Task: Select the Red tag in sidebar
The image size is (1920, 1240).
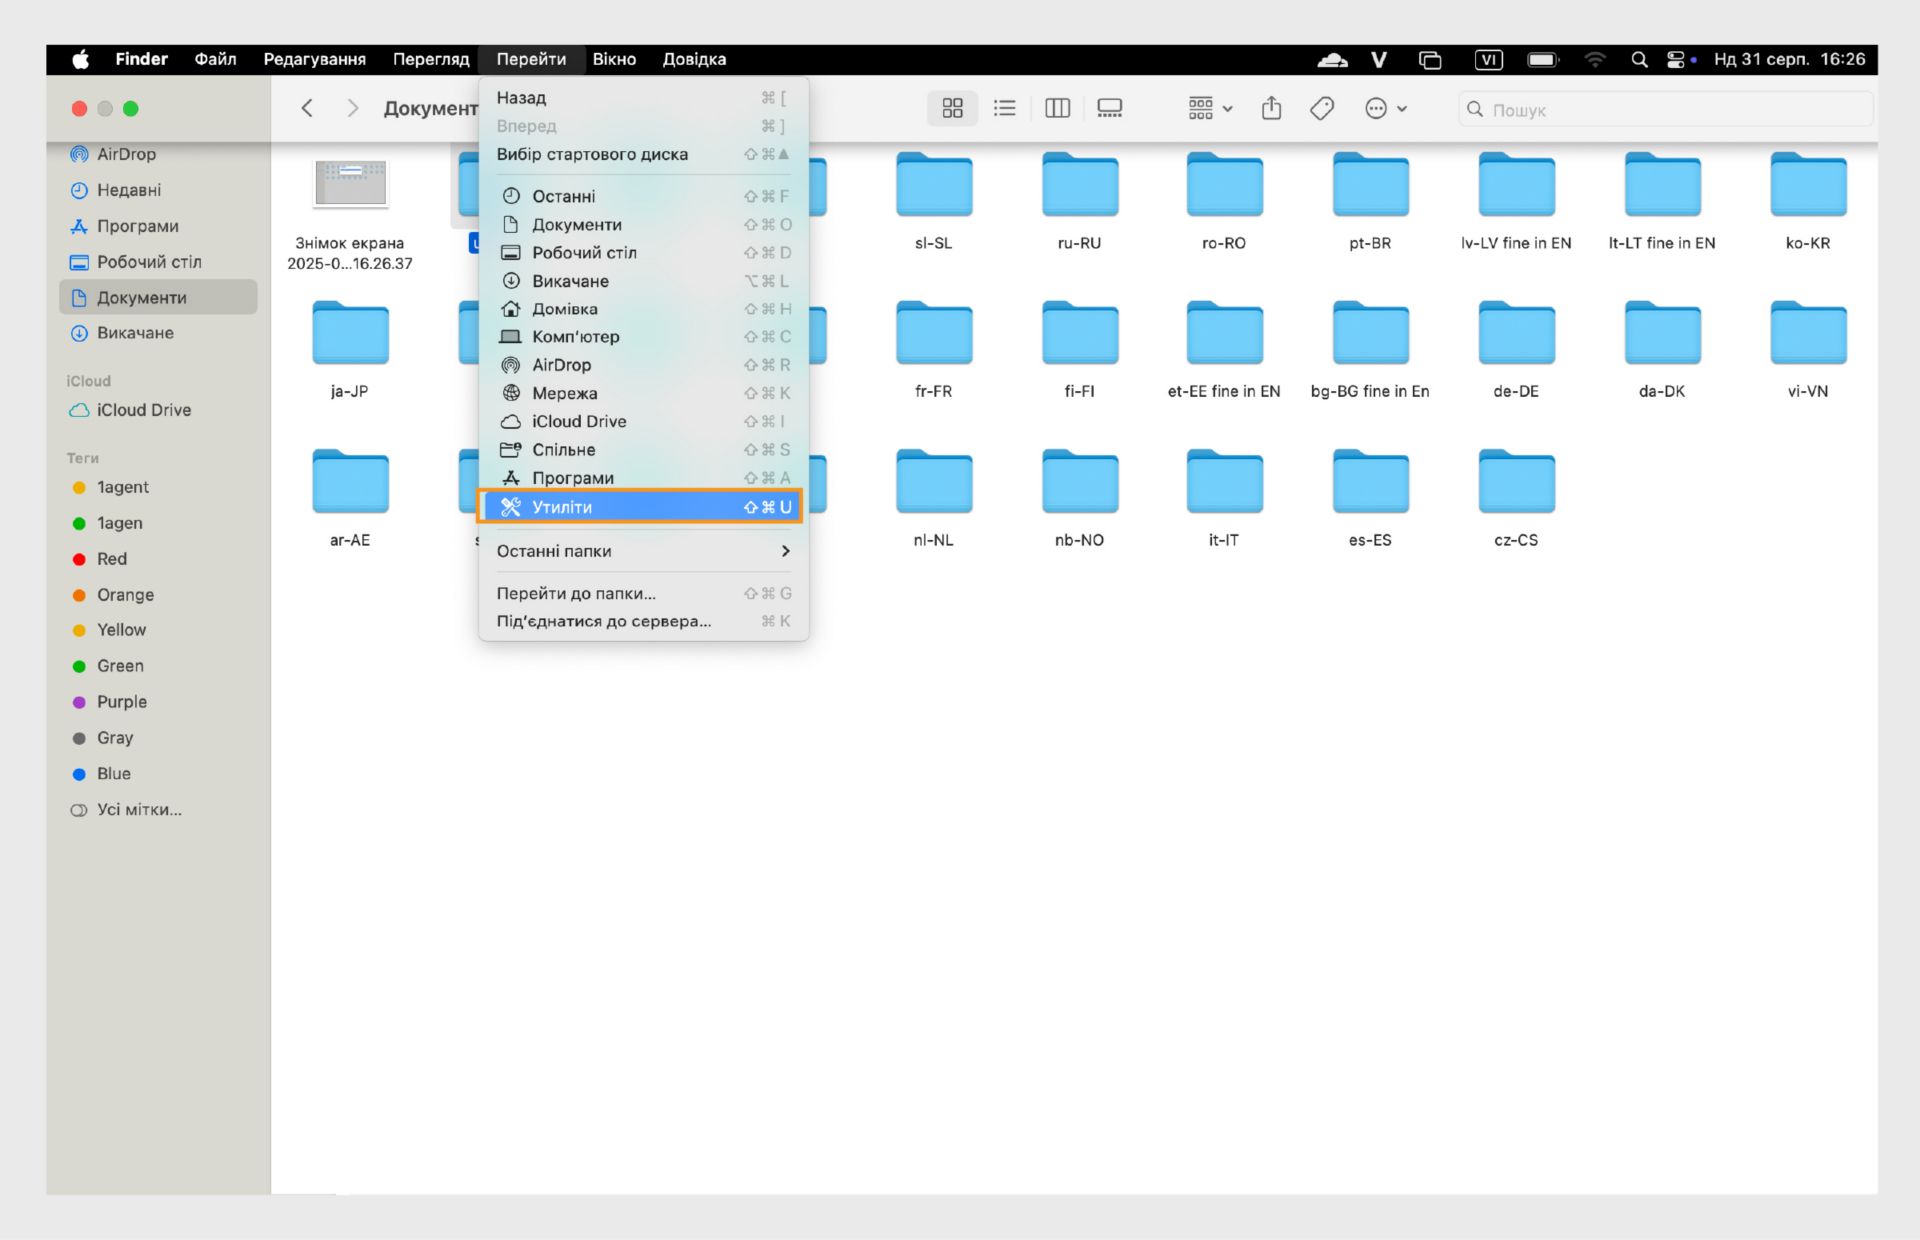Action: [111, 559]
